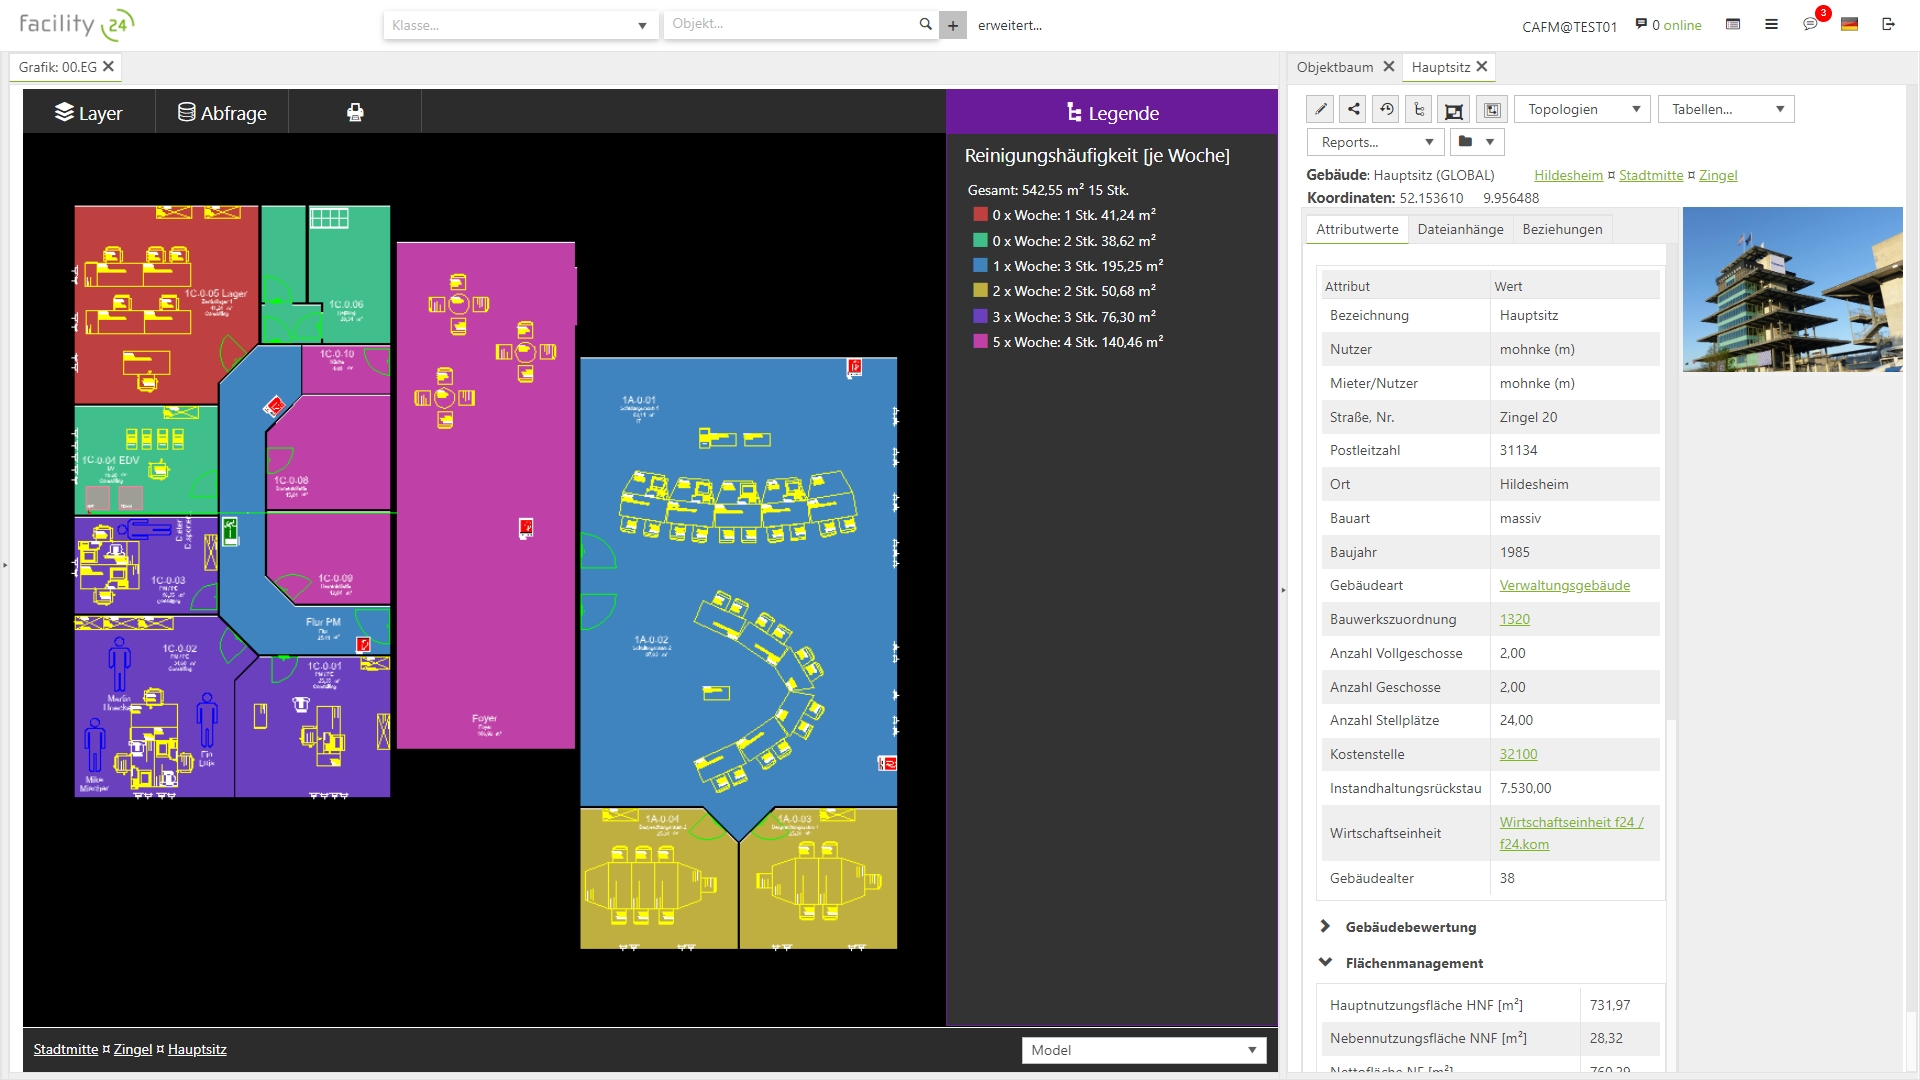Open the Reports dropdown
This screenshot has width=1920, height=1080.
tap(1375, 142)
